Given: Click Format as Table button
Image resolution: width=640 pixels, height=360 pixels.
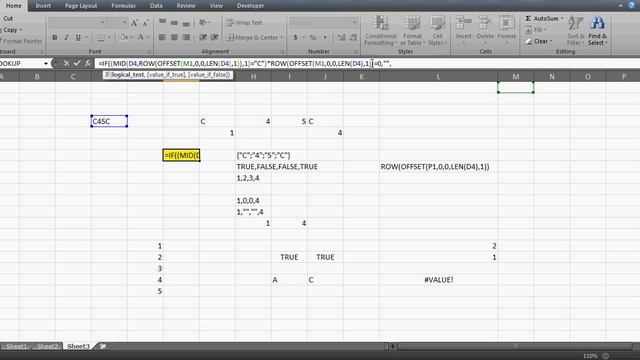Looking at the screenshot, I should pyautogui.click(x=412, y=31).
